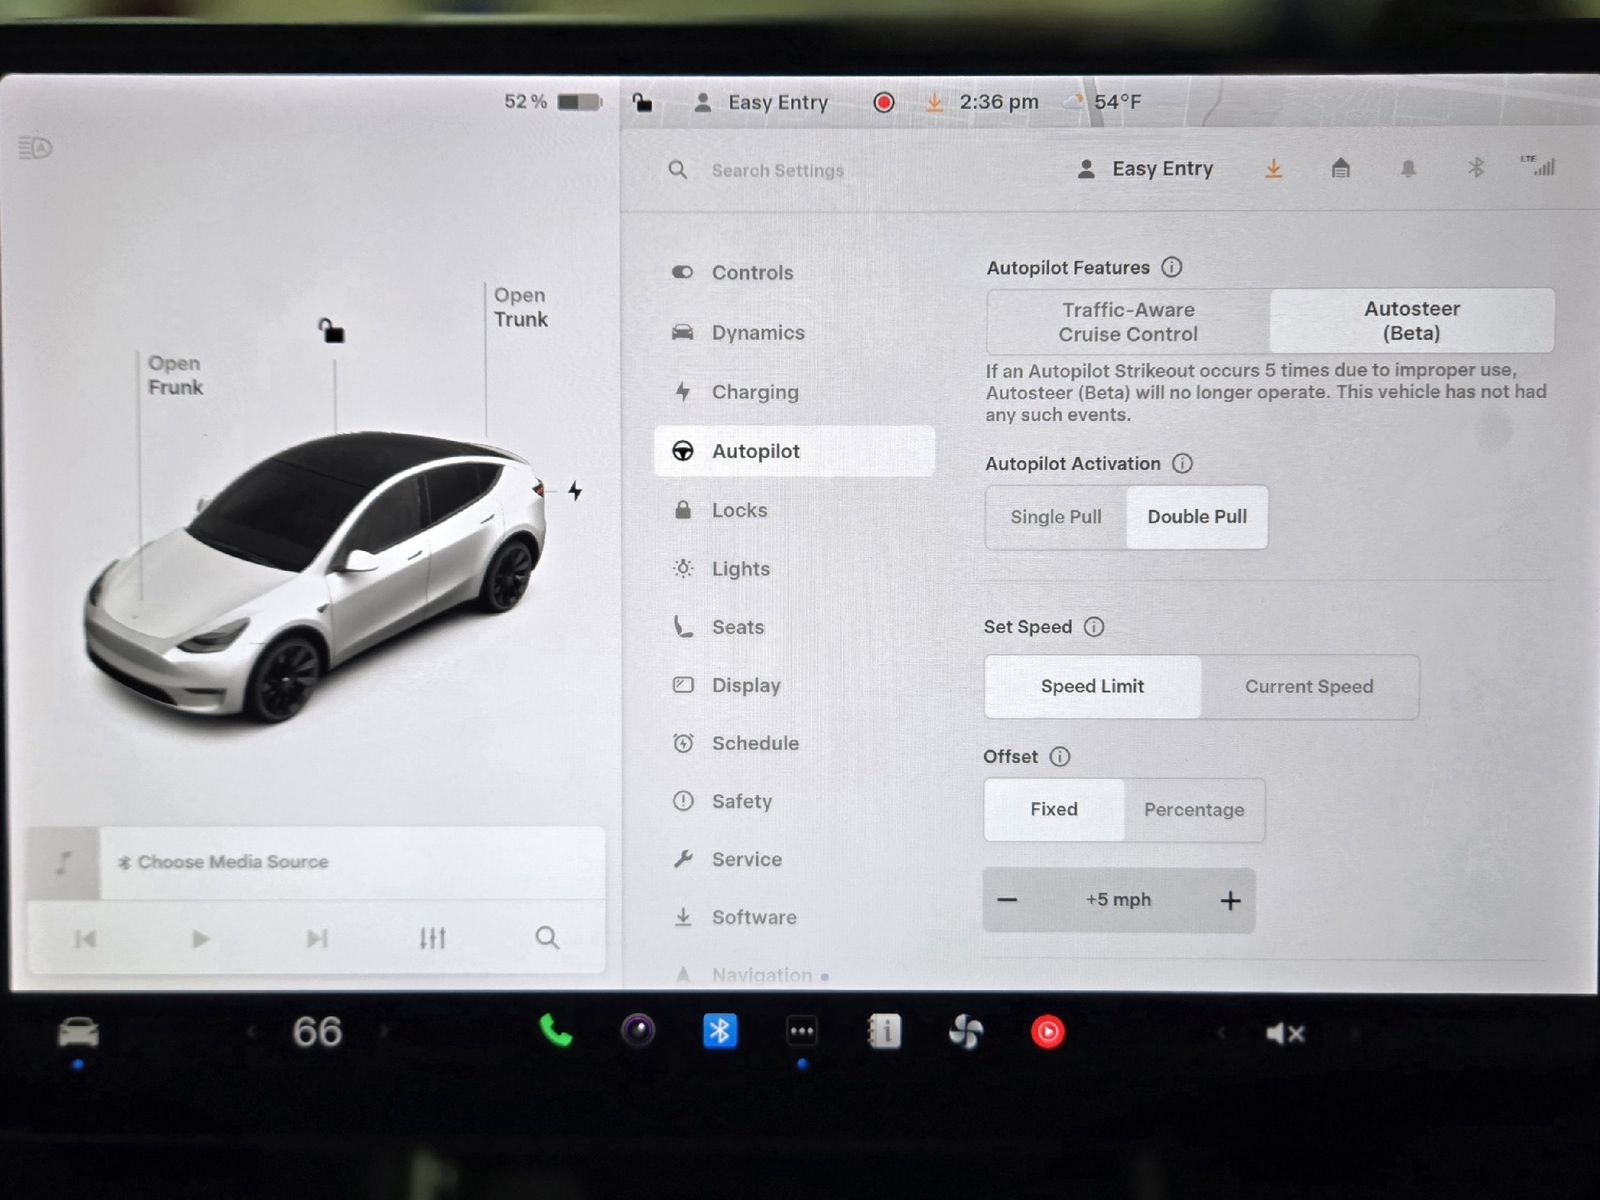This screenshot has width=1600, height=1200.
Task: Show info for Autopilot Features
Action: tap(1172, 267)
